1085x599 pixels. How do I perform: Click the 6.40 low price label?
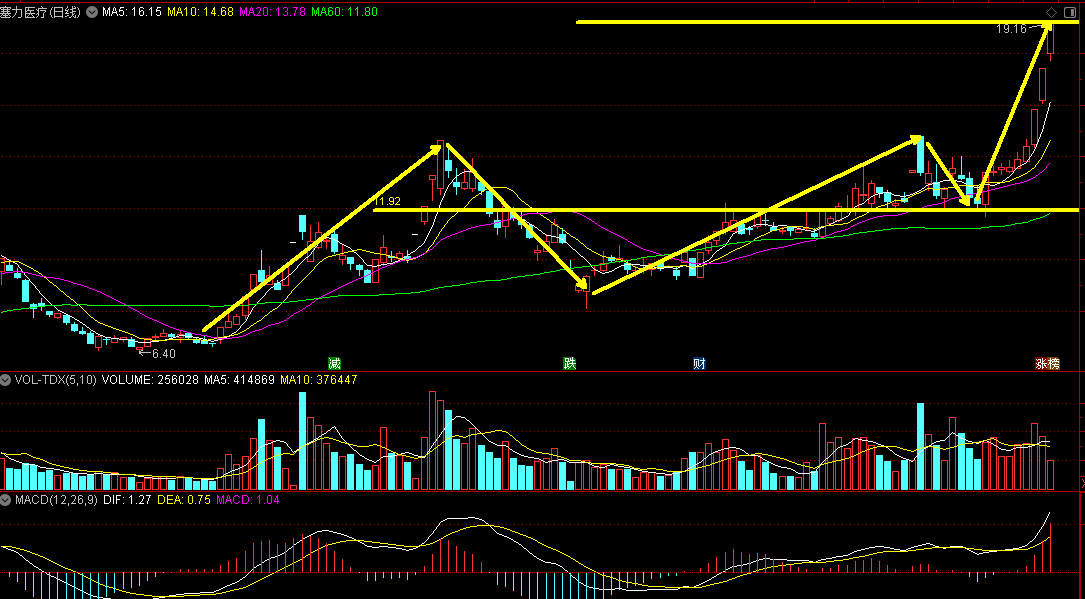163,353
